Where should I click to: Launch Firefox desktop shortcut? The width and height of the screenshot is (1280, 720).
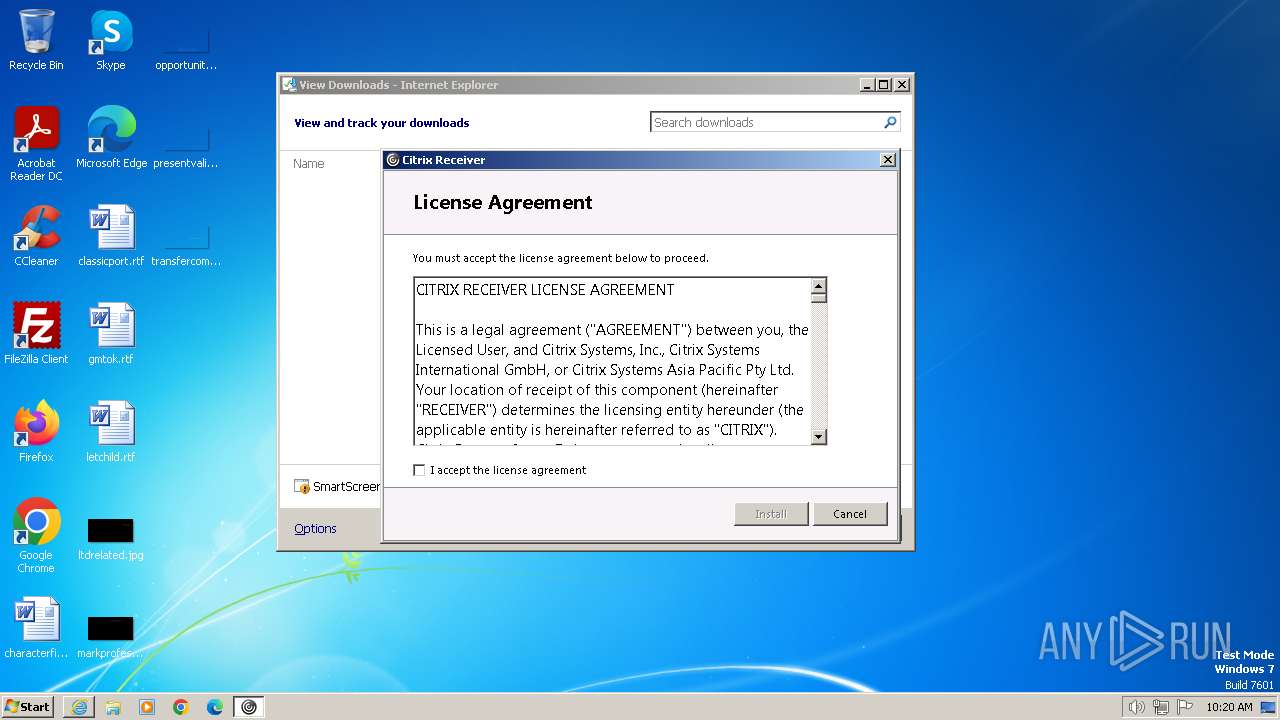coord(37,431)
